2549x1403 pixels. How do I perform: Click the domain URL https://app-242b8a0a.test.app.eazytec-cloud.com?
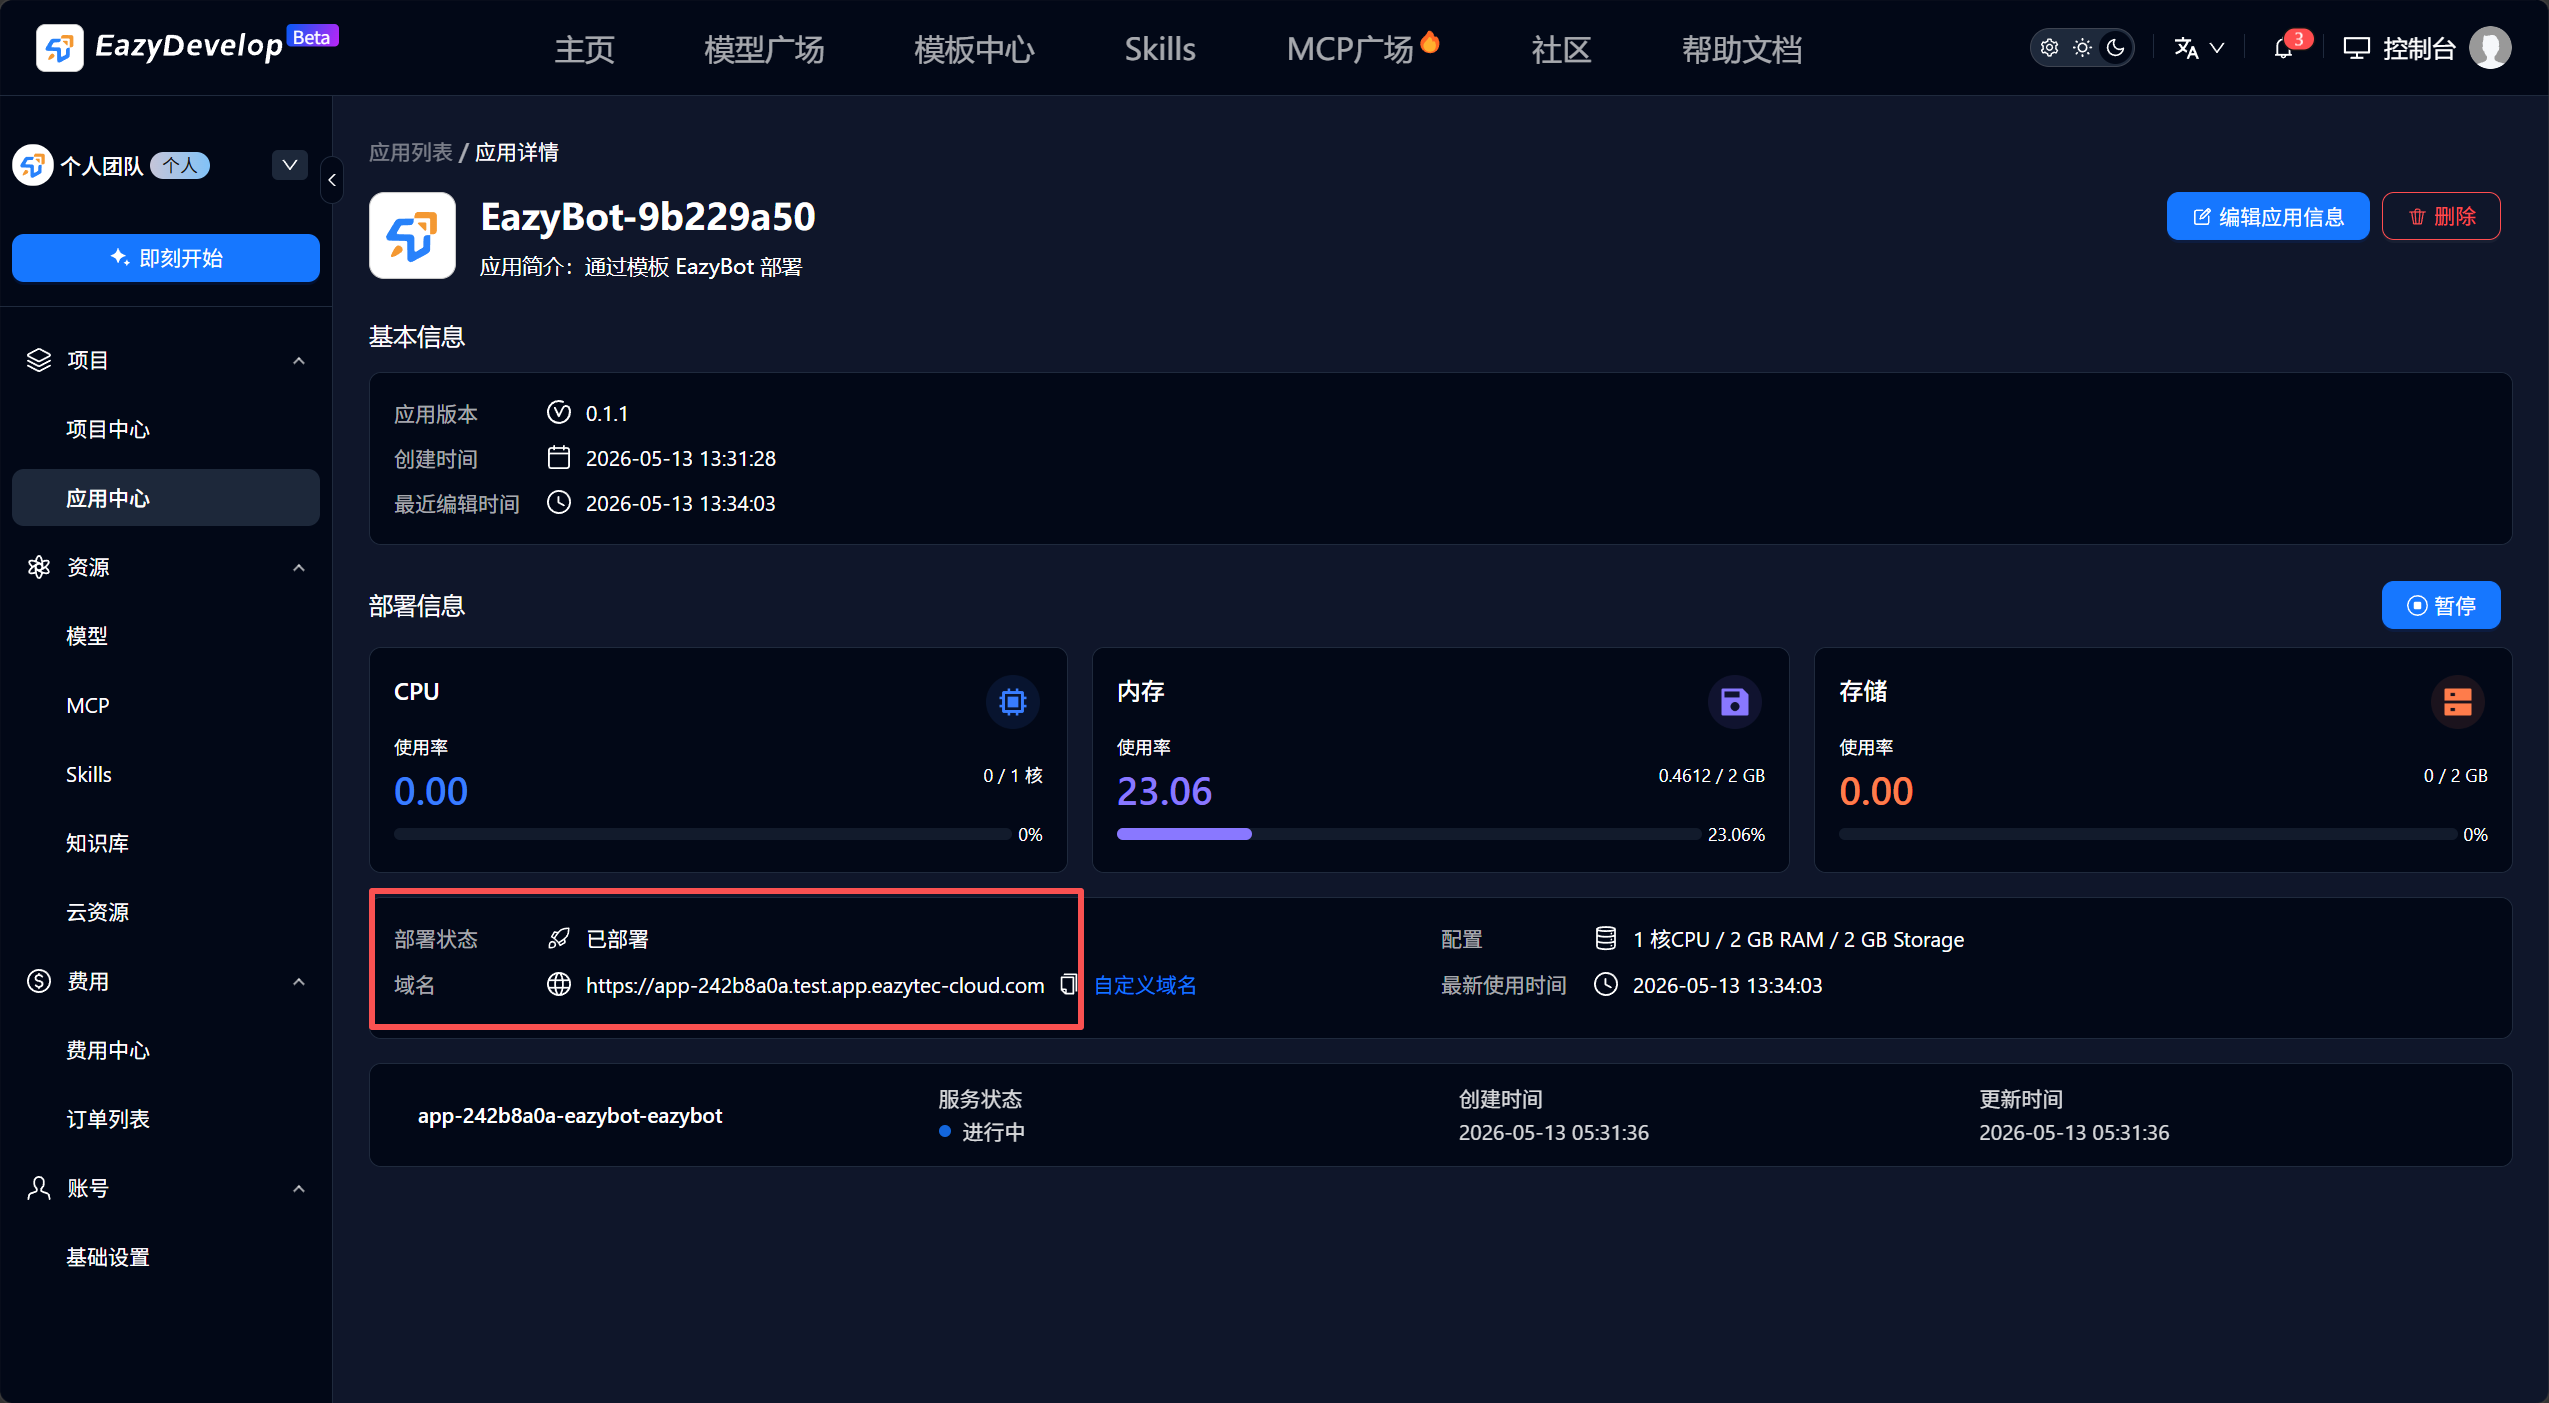(x=815, y=985)
